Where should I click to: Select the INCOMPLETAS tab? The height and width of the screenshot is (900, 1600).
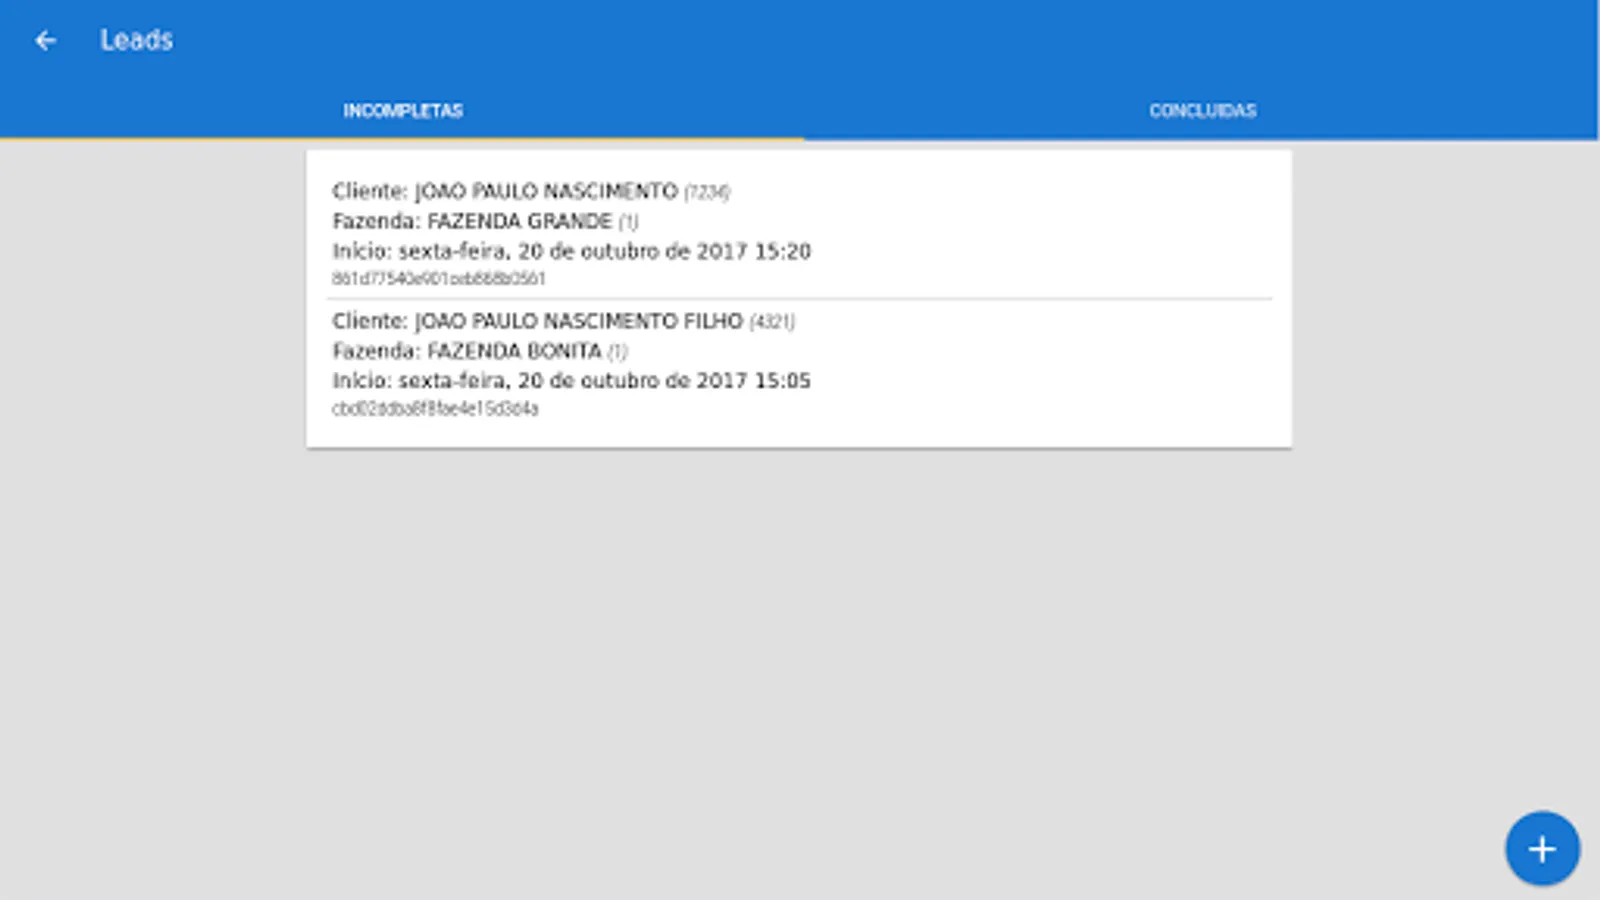tap(402, 110)
